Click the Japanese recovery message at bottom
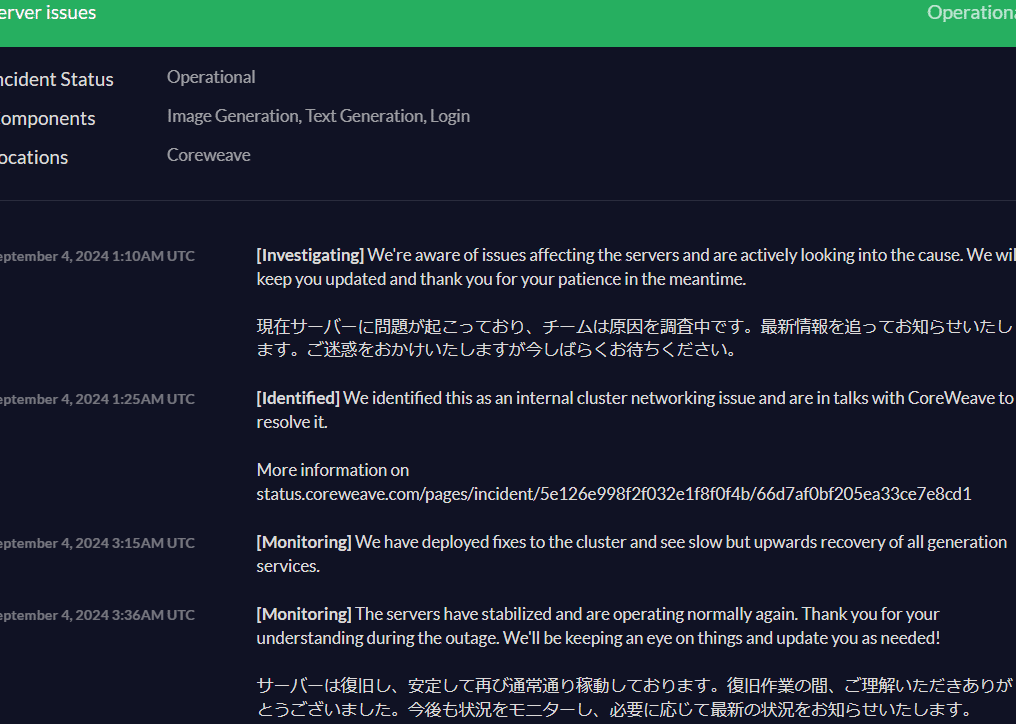The height and width of the screenshot is (724, 1016). 634,697
